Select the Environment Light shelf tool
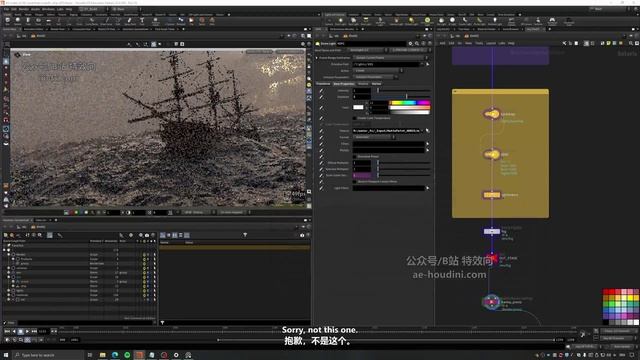This screenshot has height=360, width=640. tap(427, 21)
